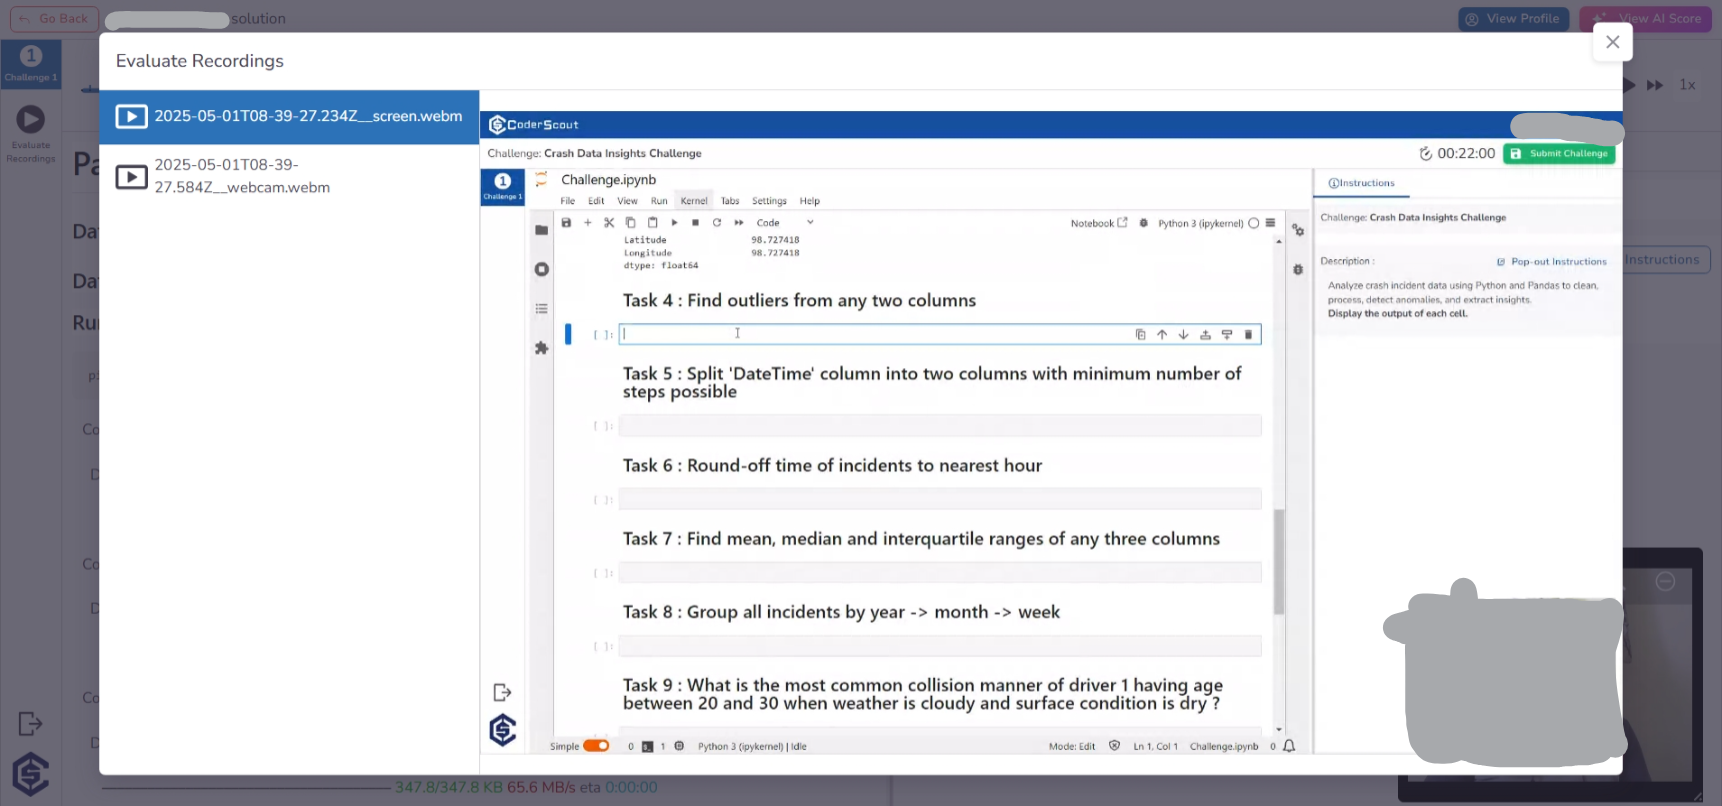
Task: Interrupt the kernel with the stop icon
Action: point(695,223)
